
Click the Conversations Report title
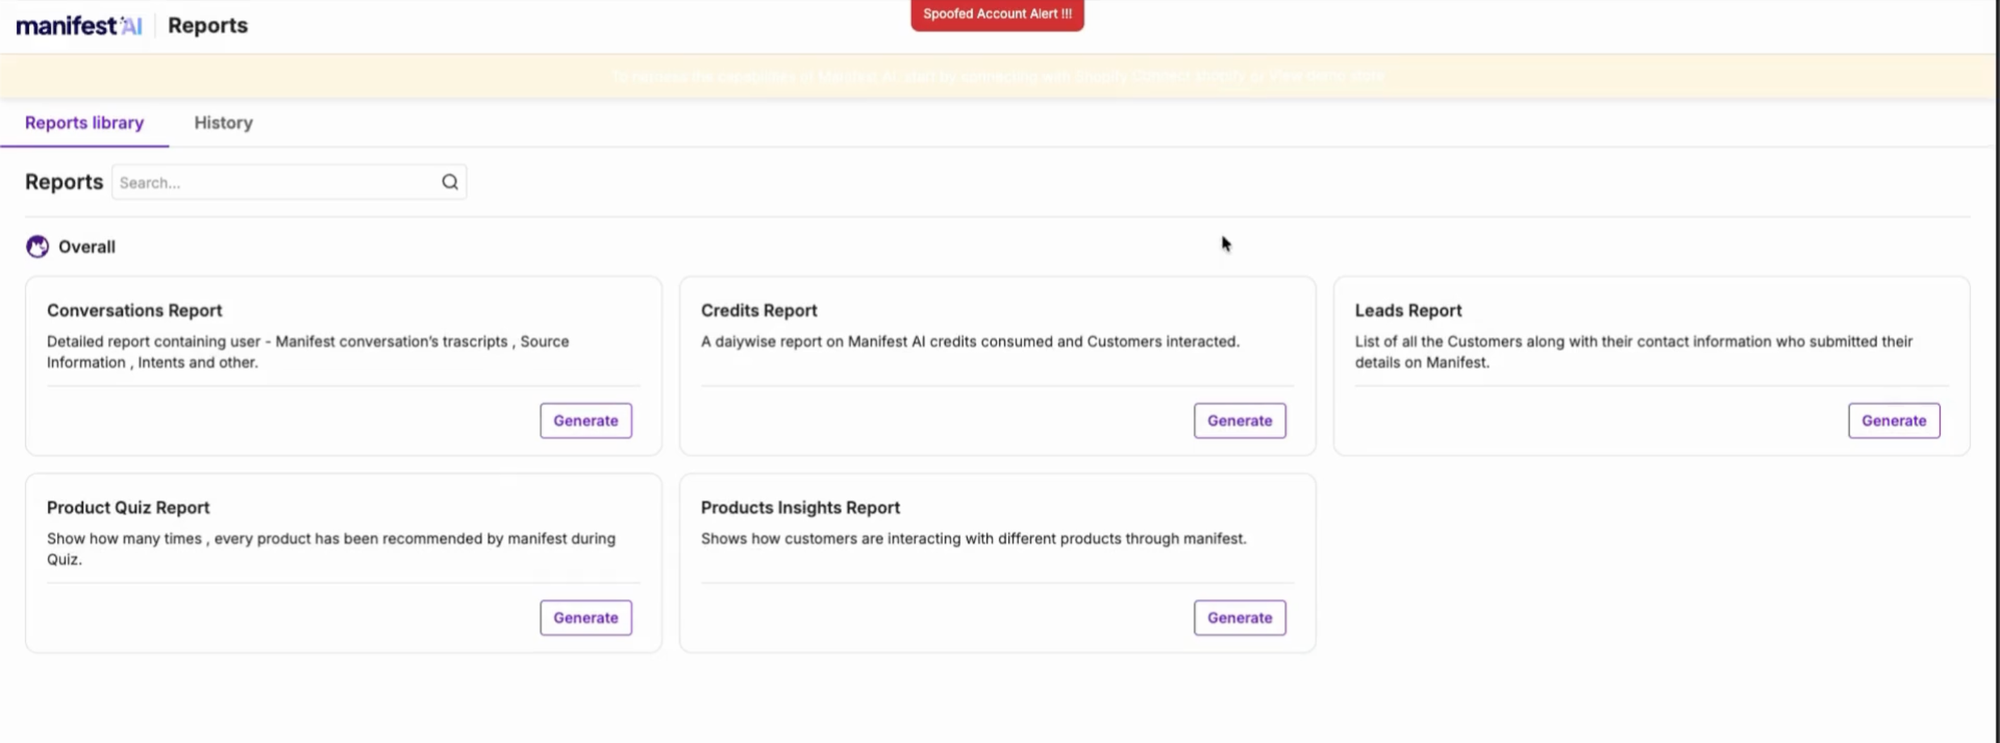(x=134, y=310)
